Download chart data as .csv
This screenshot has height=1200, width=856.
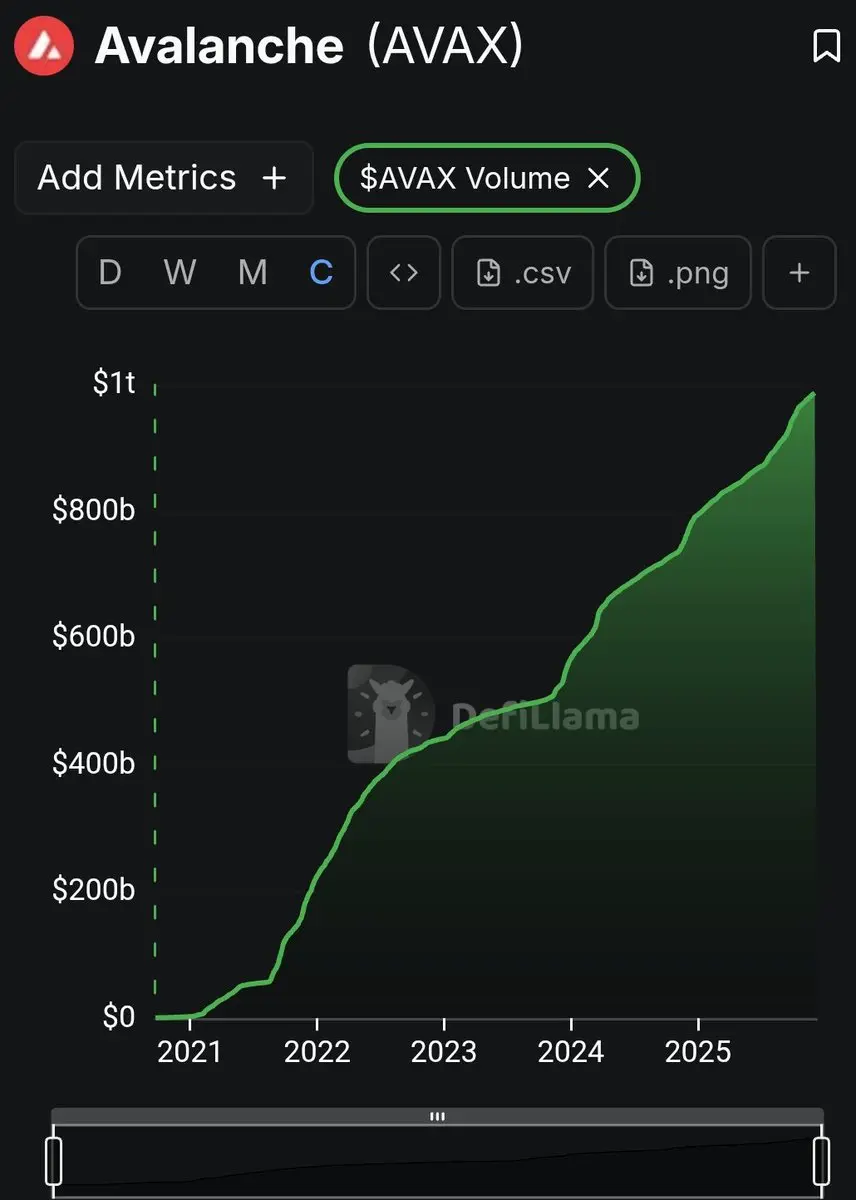pyautogui.click(x=522, y=272)
